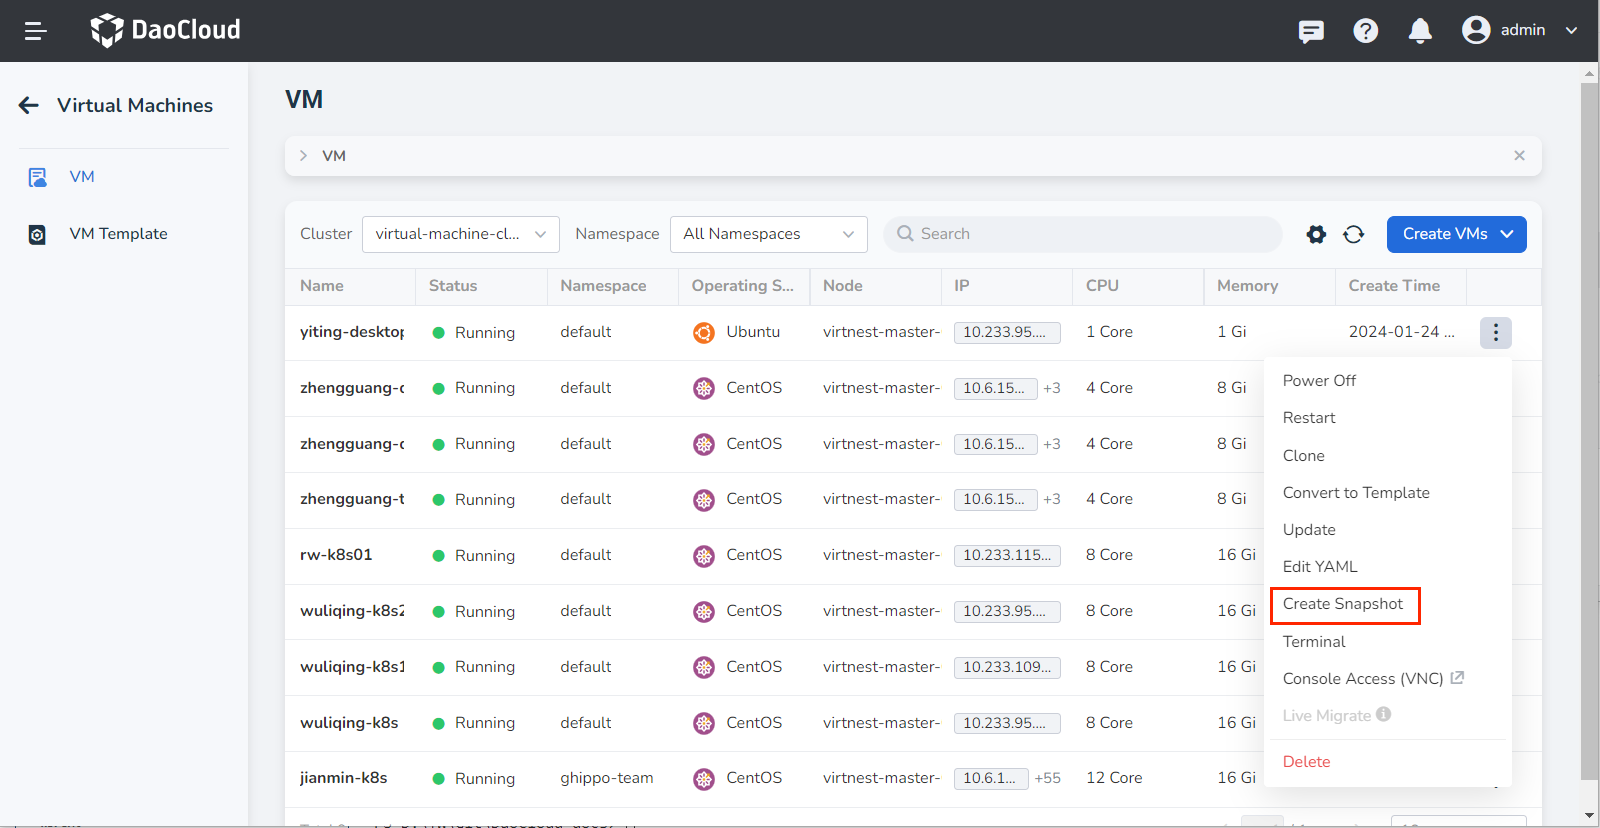Click the table settings gear icon
Screen dimensions: 1600x828
[1316, 234]
